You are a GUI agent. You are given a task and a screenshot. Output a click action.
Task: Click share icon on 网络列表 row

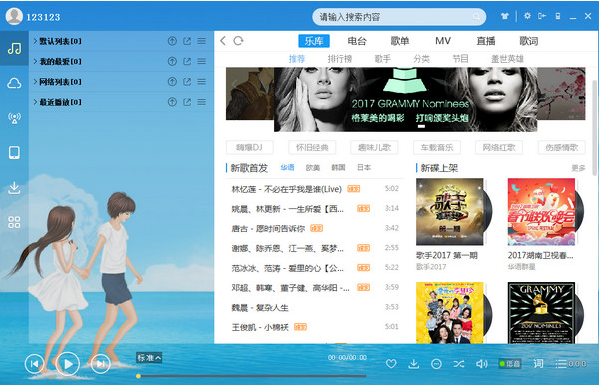(x=187, y=82)
